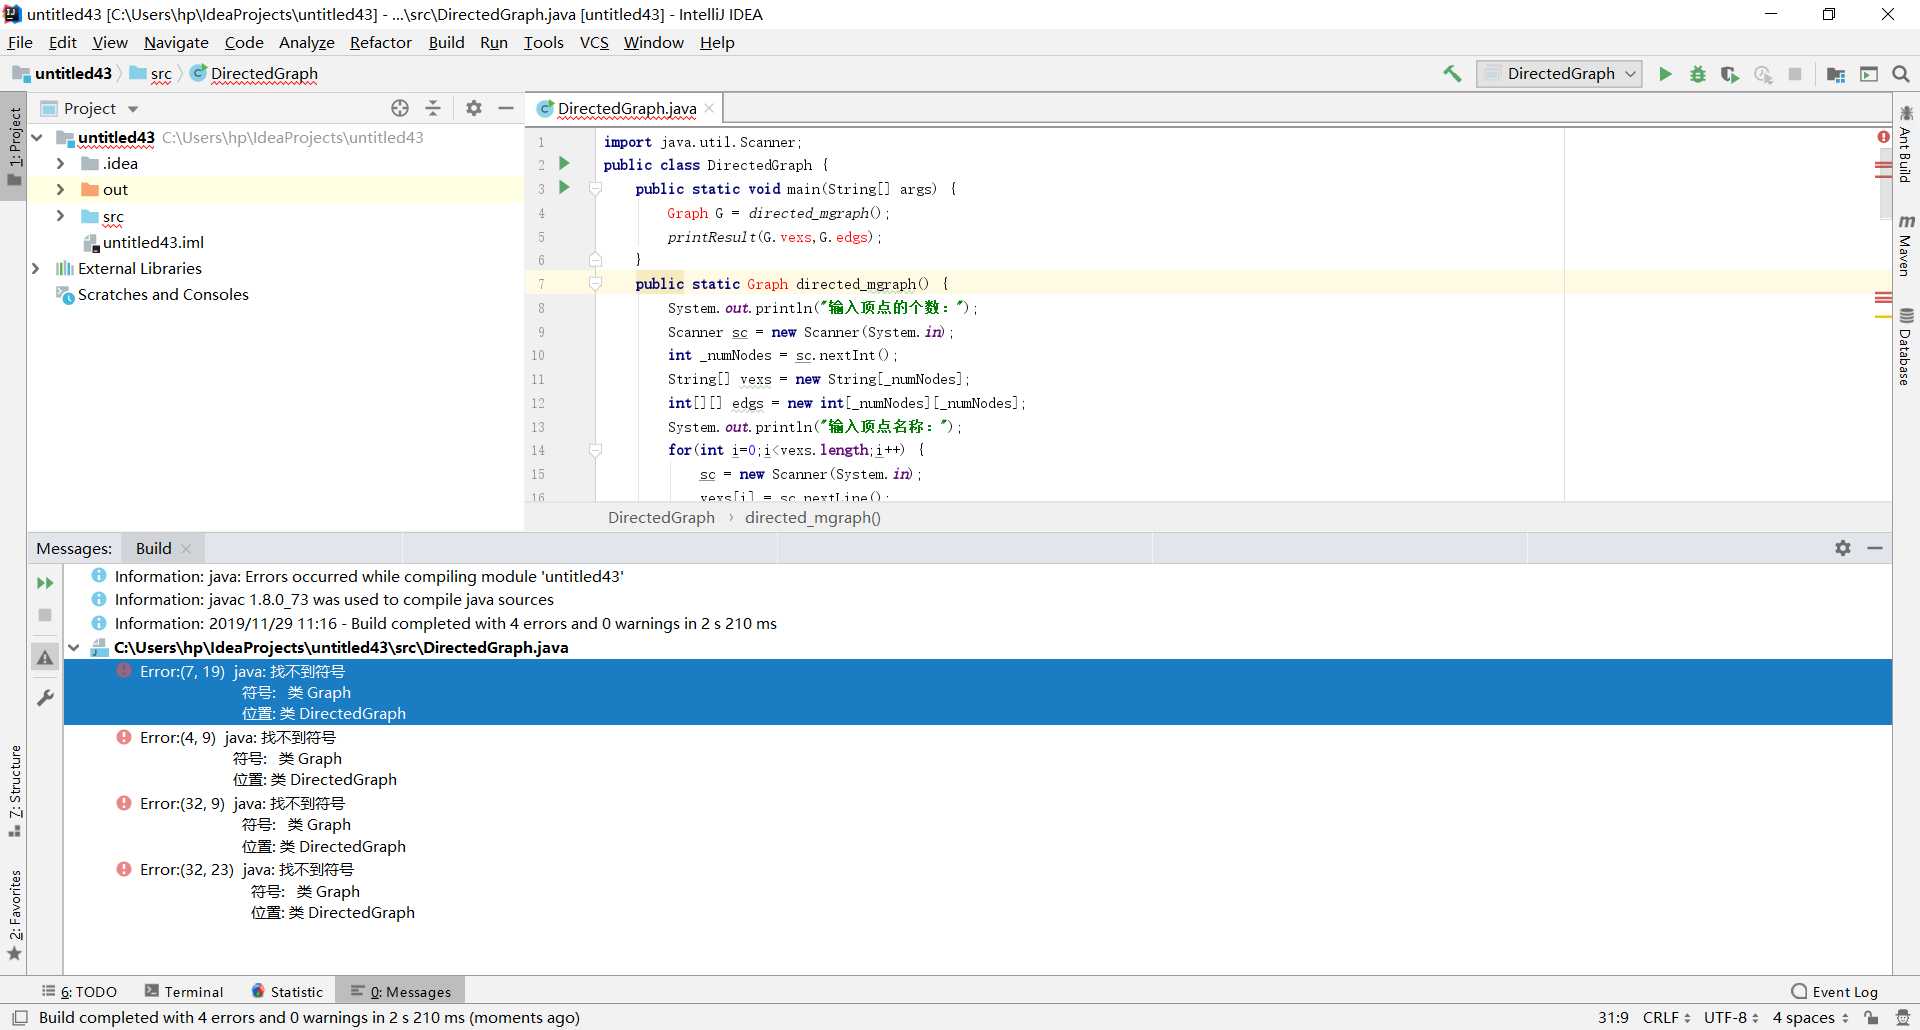Click the run gutter arrow beside main method

tap(564, 188)
